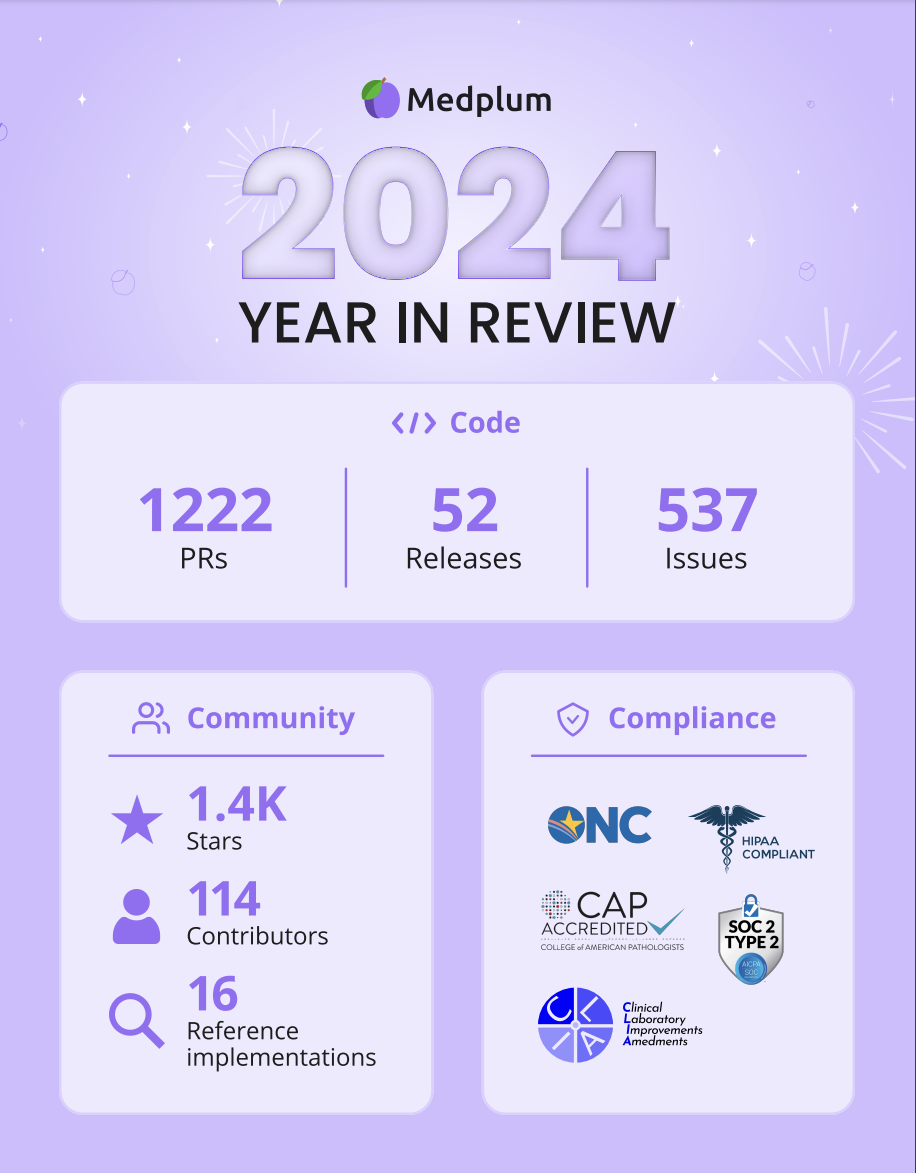Image resolution: width=916 pixels, height=1173 pixels.
Task: Click the Community people icon
Action: pos(150,717)
